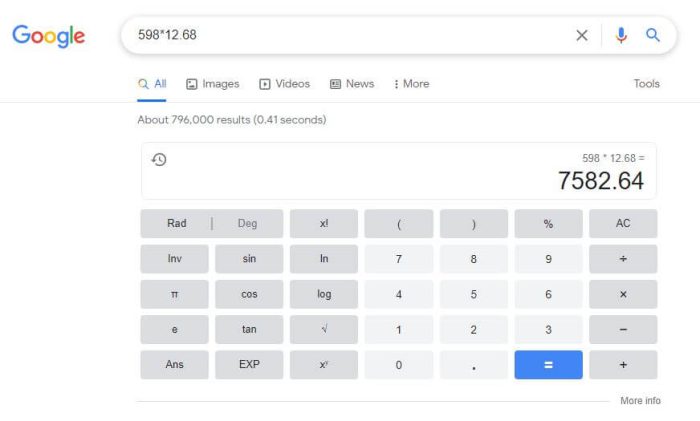Click the Google logo
700x421 pixels.
point(48,36)
